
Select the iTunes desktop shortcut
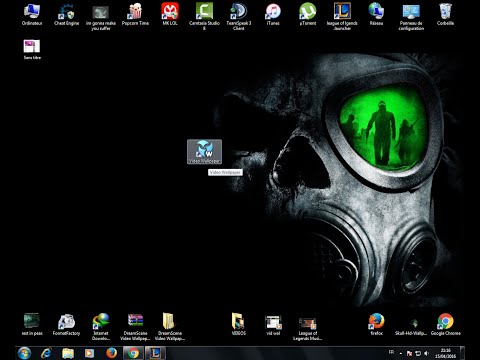273,15
